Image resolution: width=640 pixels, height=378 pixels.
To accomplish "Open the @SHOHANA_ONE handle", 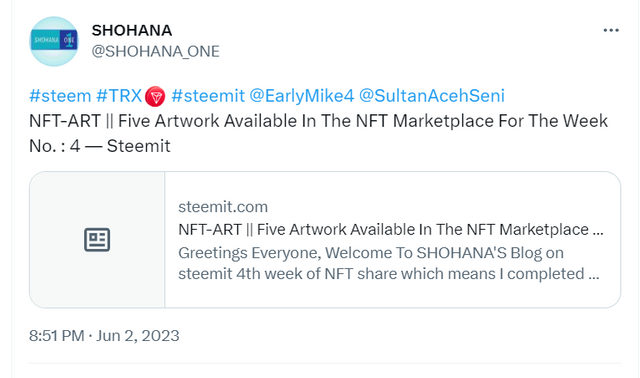I will [x=156, y=51].
